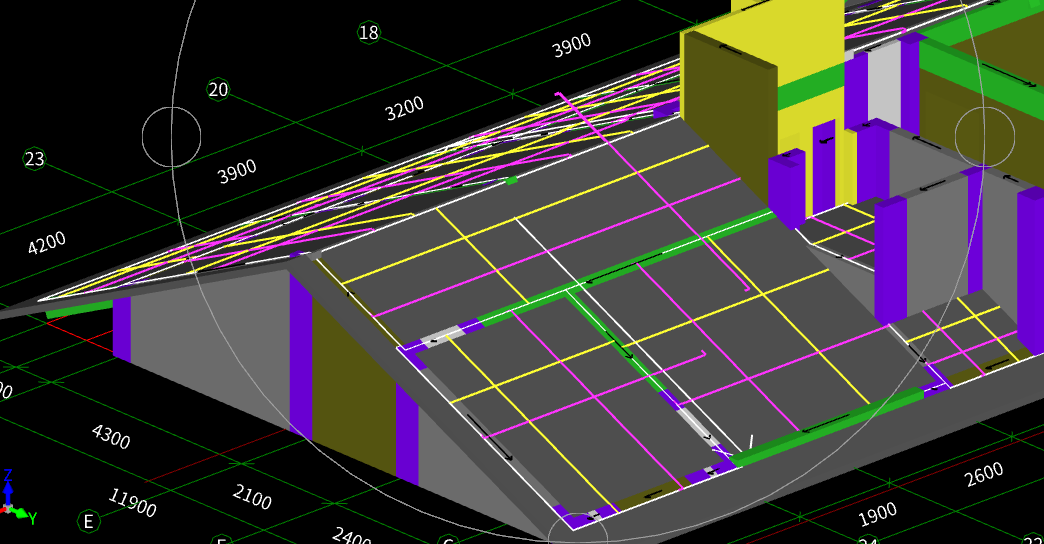Click the 1900 grid dimension
The height and width of the screenshot is (544, 1044).
click(878, 514)
